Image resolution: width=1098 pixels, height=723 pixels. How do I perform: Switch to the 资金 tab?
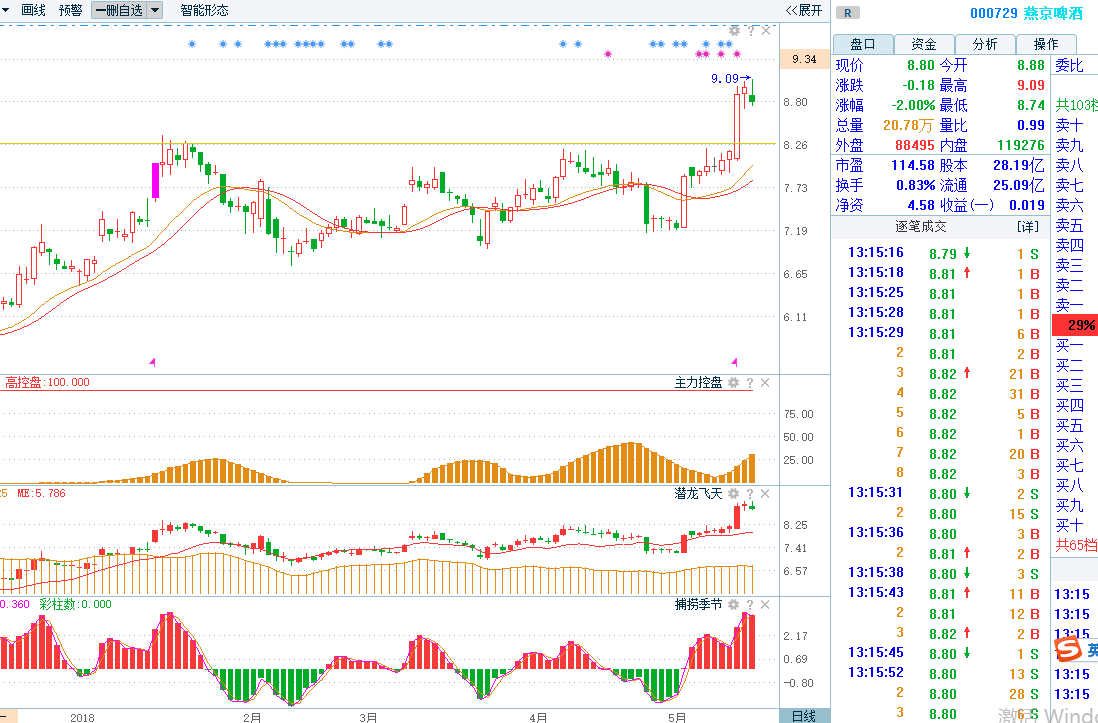click(923, 44)
